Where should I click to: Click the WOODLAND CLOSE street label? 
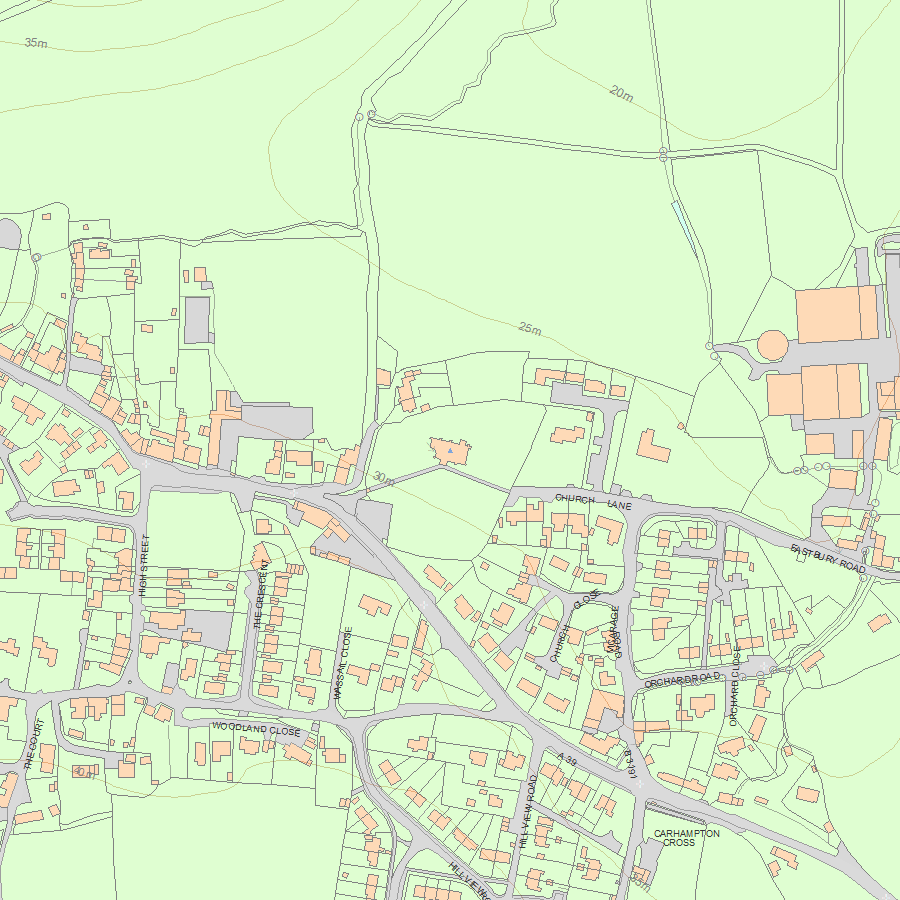tap(256, 729)
